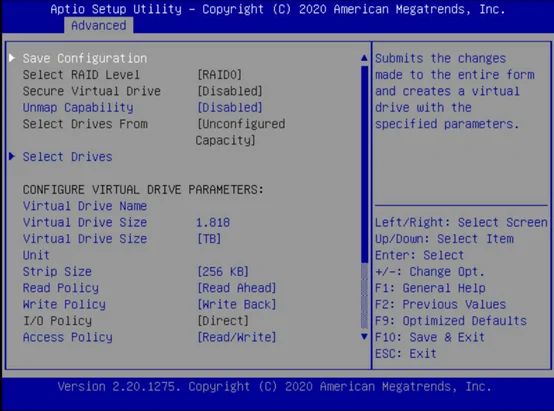Click the Select Drives arrow icon

[x=12, y=156]
